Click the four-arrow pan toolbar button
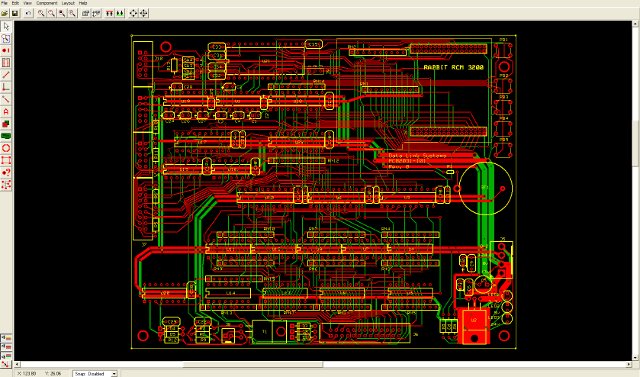 133,13
